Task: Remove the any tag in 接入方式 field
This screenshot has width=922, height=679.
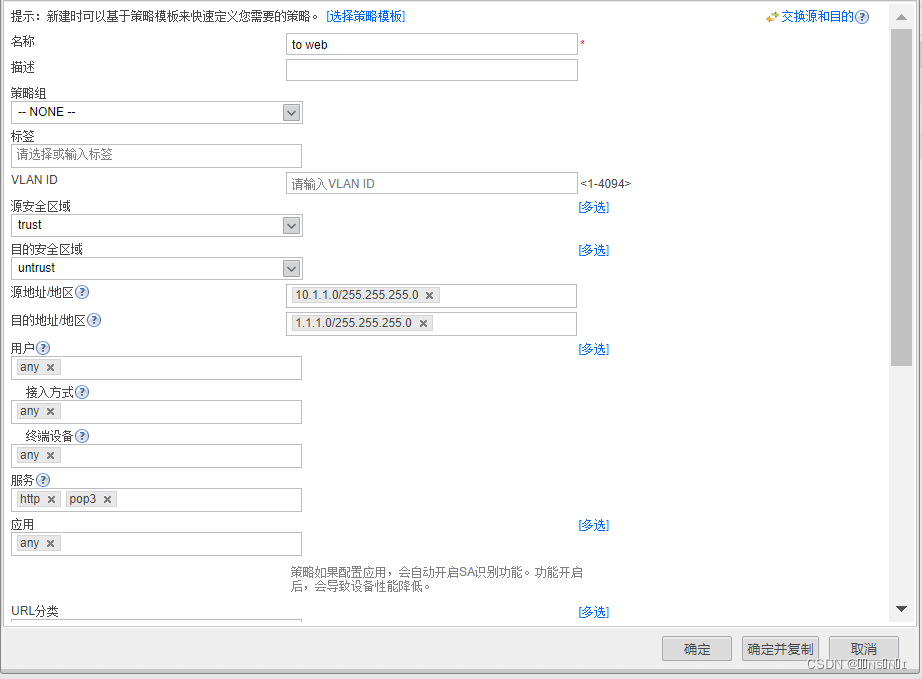Action: (x=51, y=412)
